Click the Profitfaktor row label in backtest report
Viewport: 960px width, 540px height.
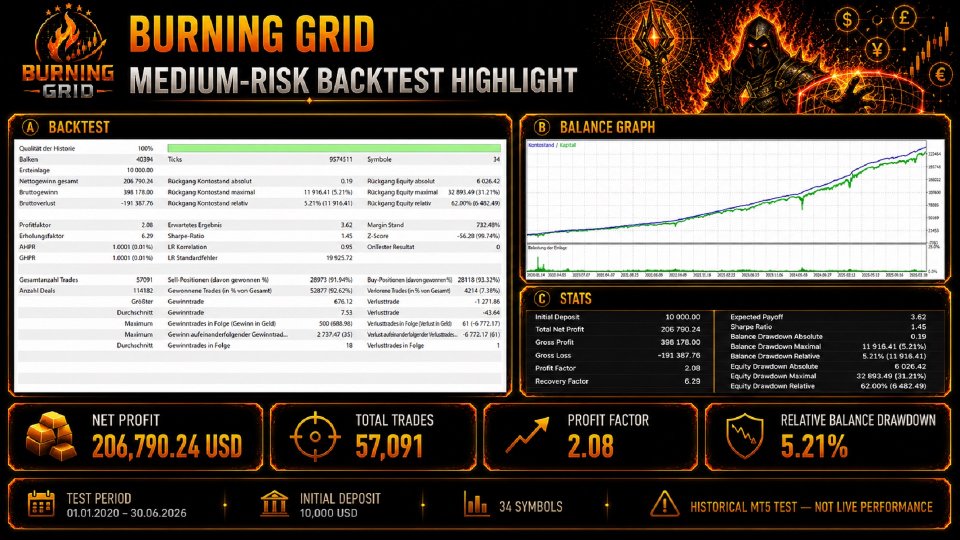(x=35, y=225)
